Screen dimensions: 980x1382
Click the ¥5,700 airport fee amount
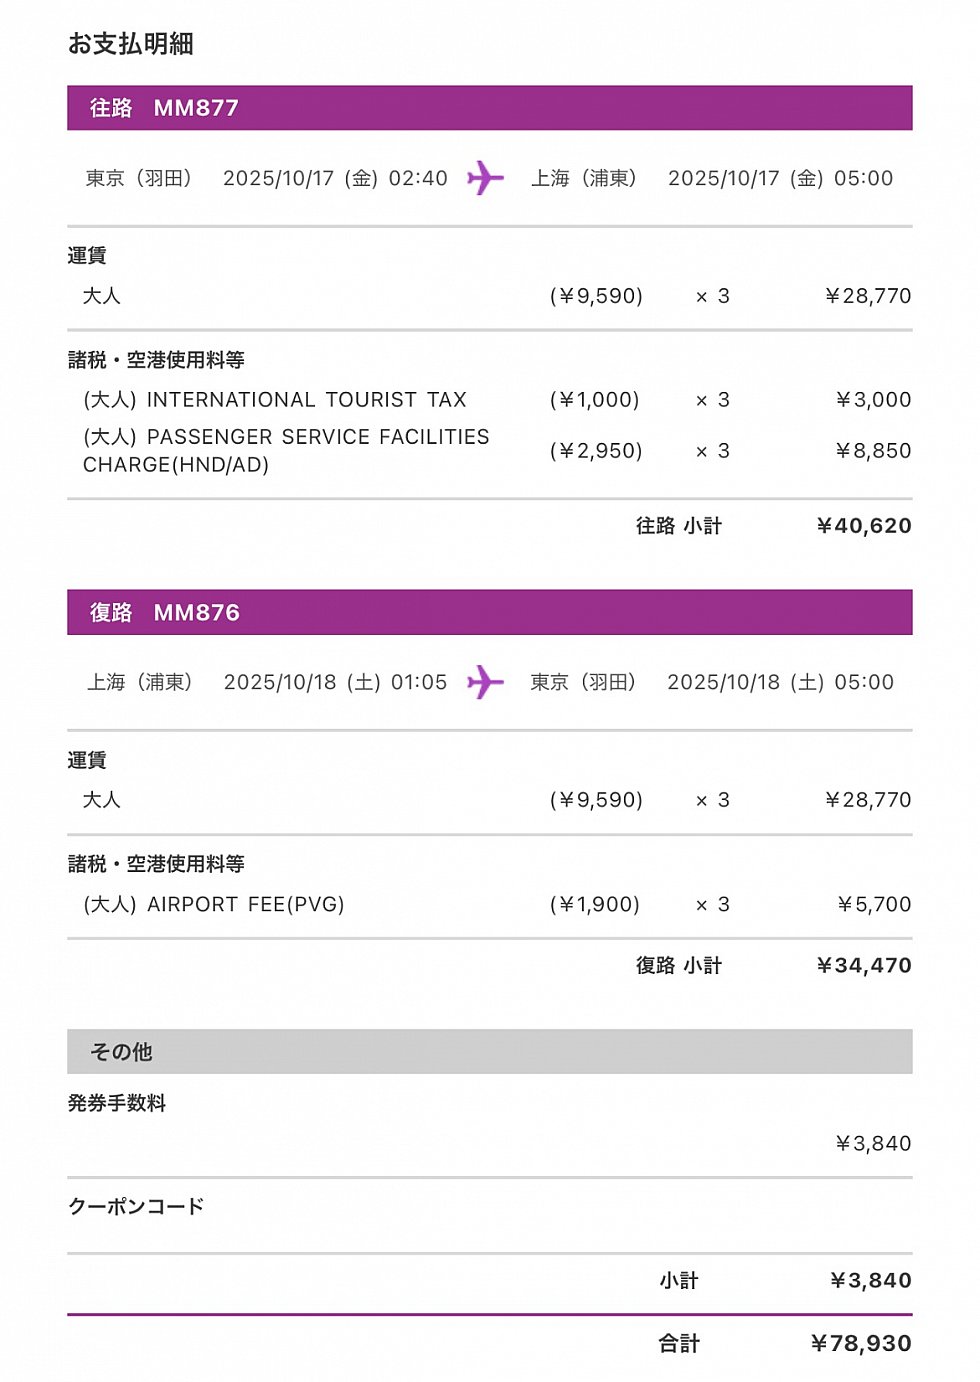(x=874, y=904)
